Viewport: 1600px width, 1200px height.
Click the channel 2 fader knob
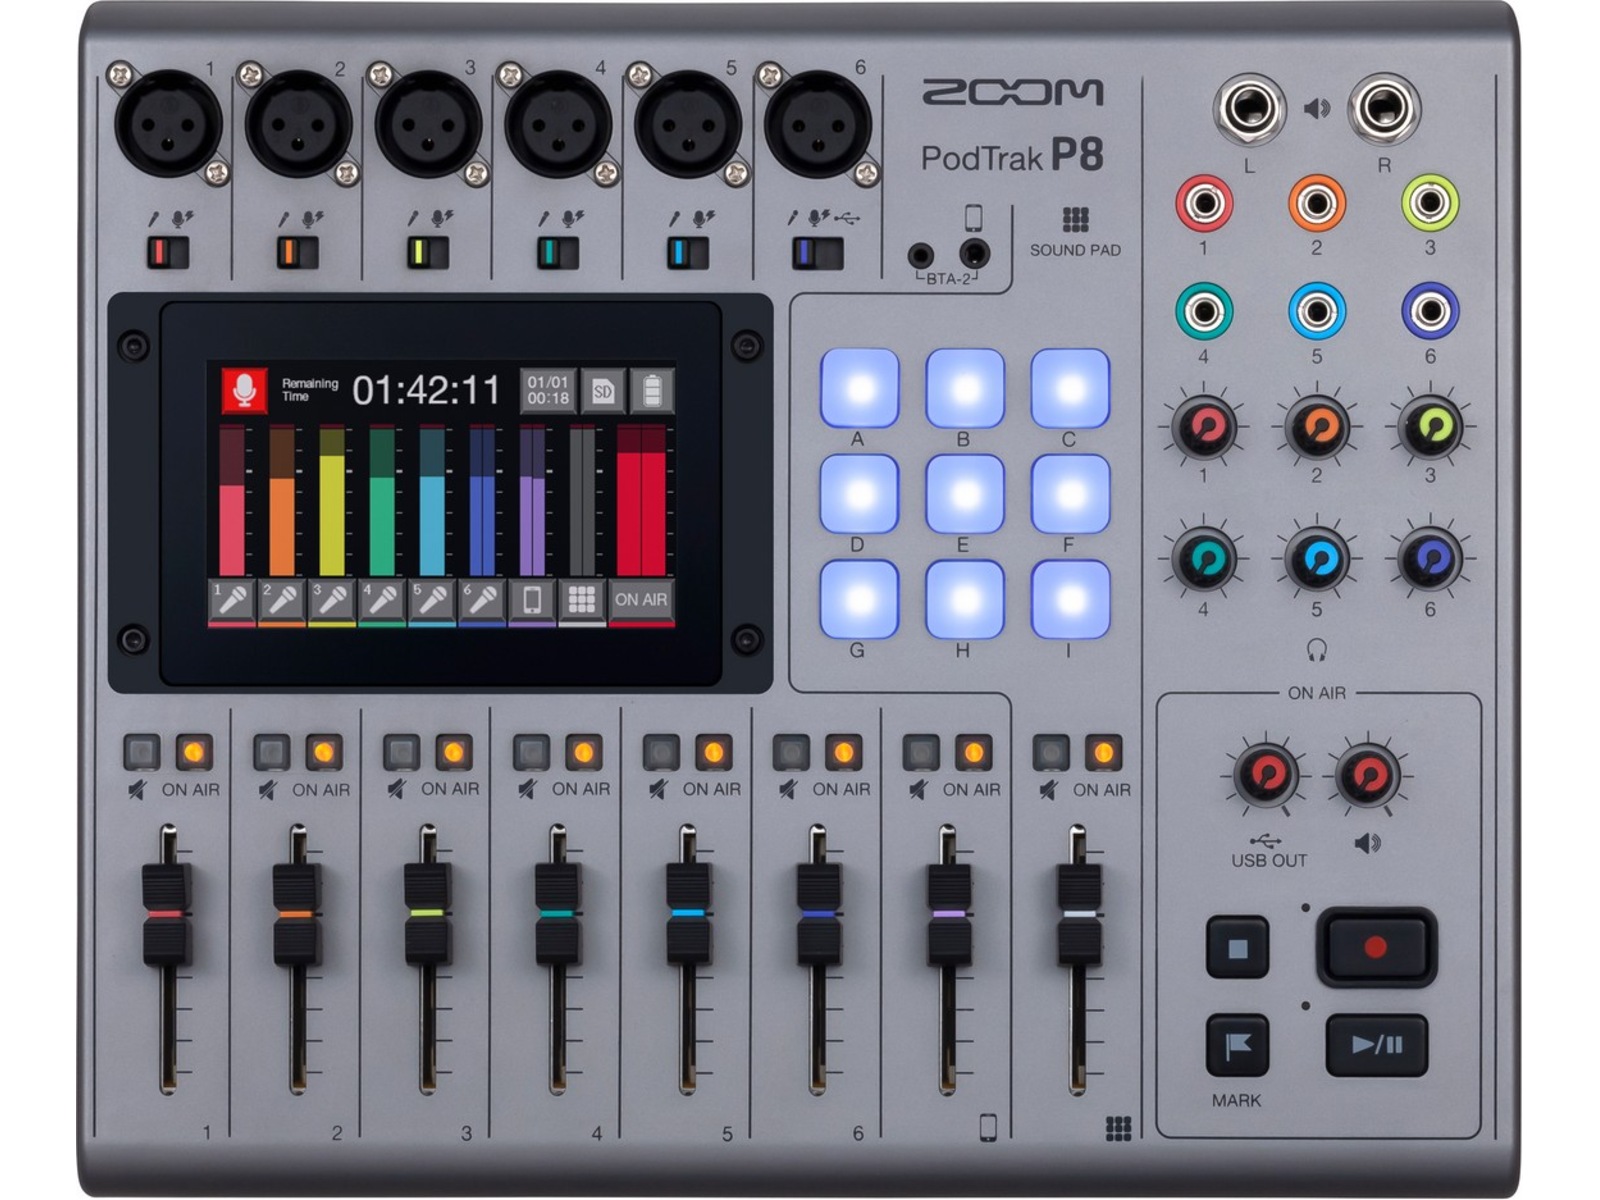[296, 914]
